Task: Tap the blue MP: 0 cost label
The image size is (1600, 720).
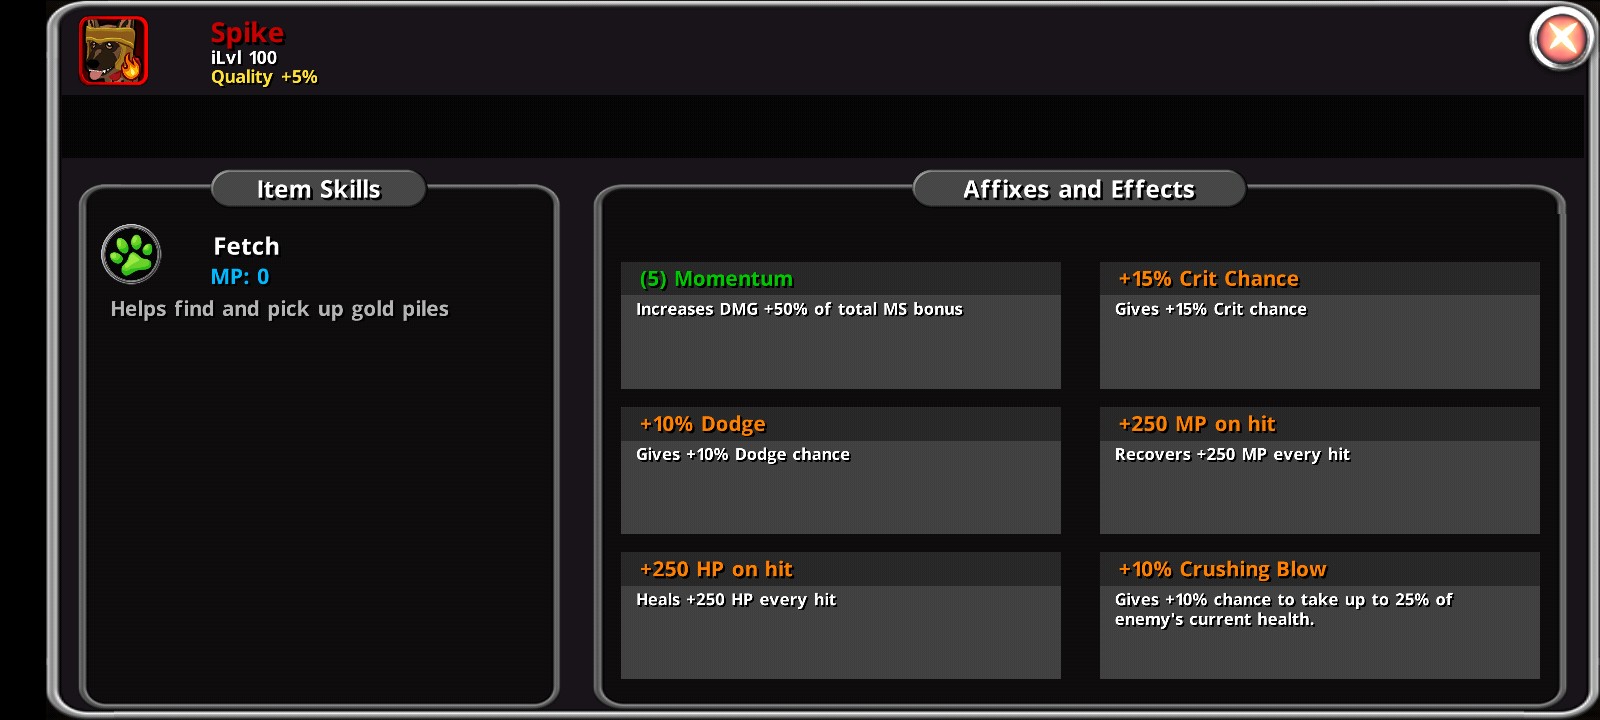Action: (x=240, y=277)
